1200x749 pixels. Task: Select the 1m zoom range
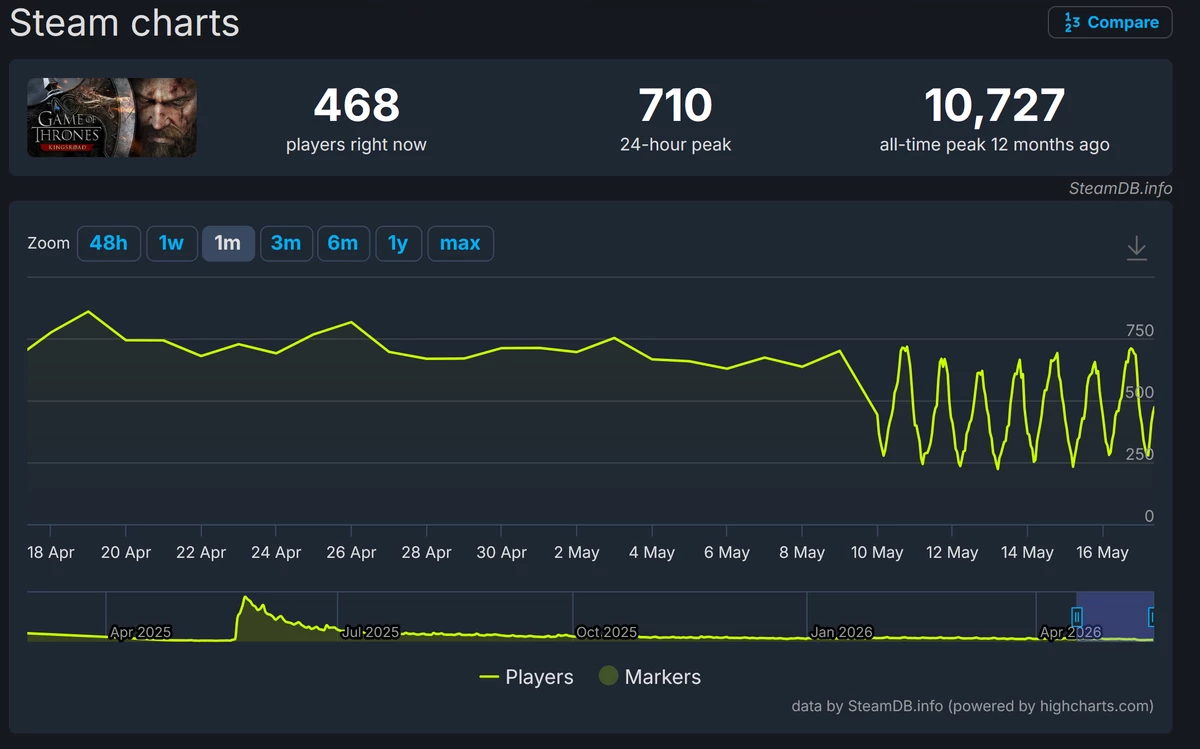[228, 243]
